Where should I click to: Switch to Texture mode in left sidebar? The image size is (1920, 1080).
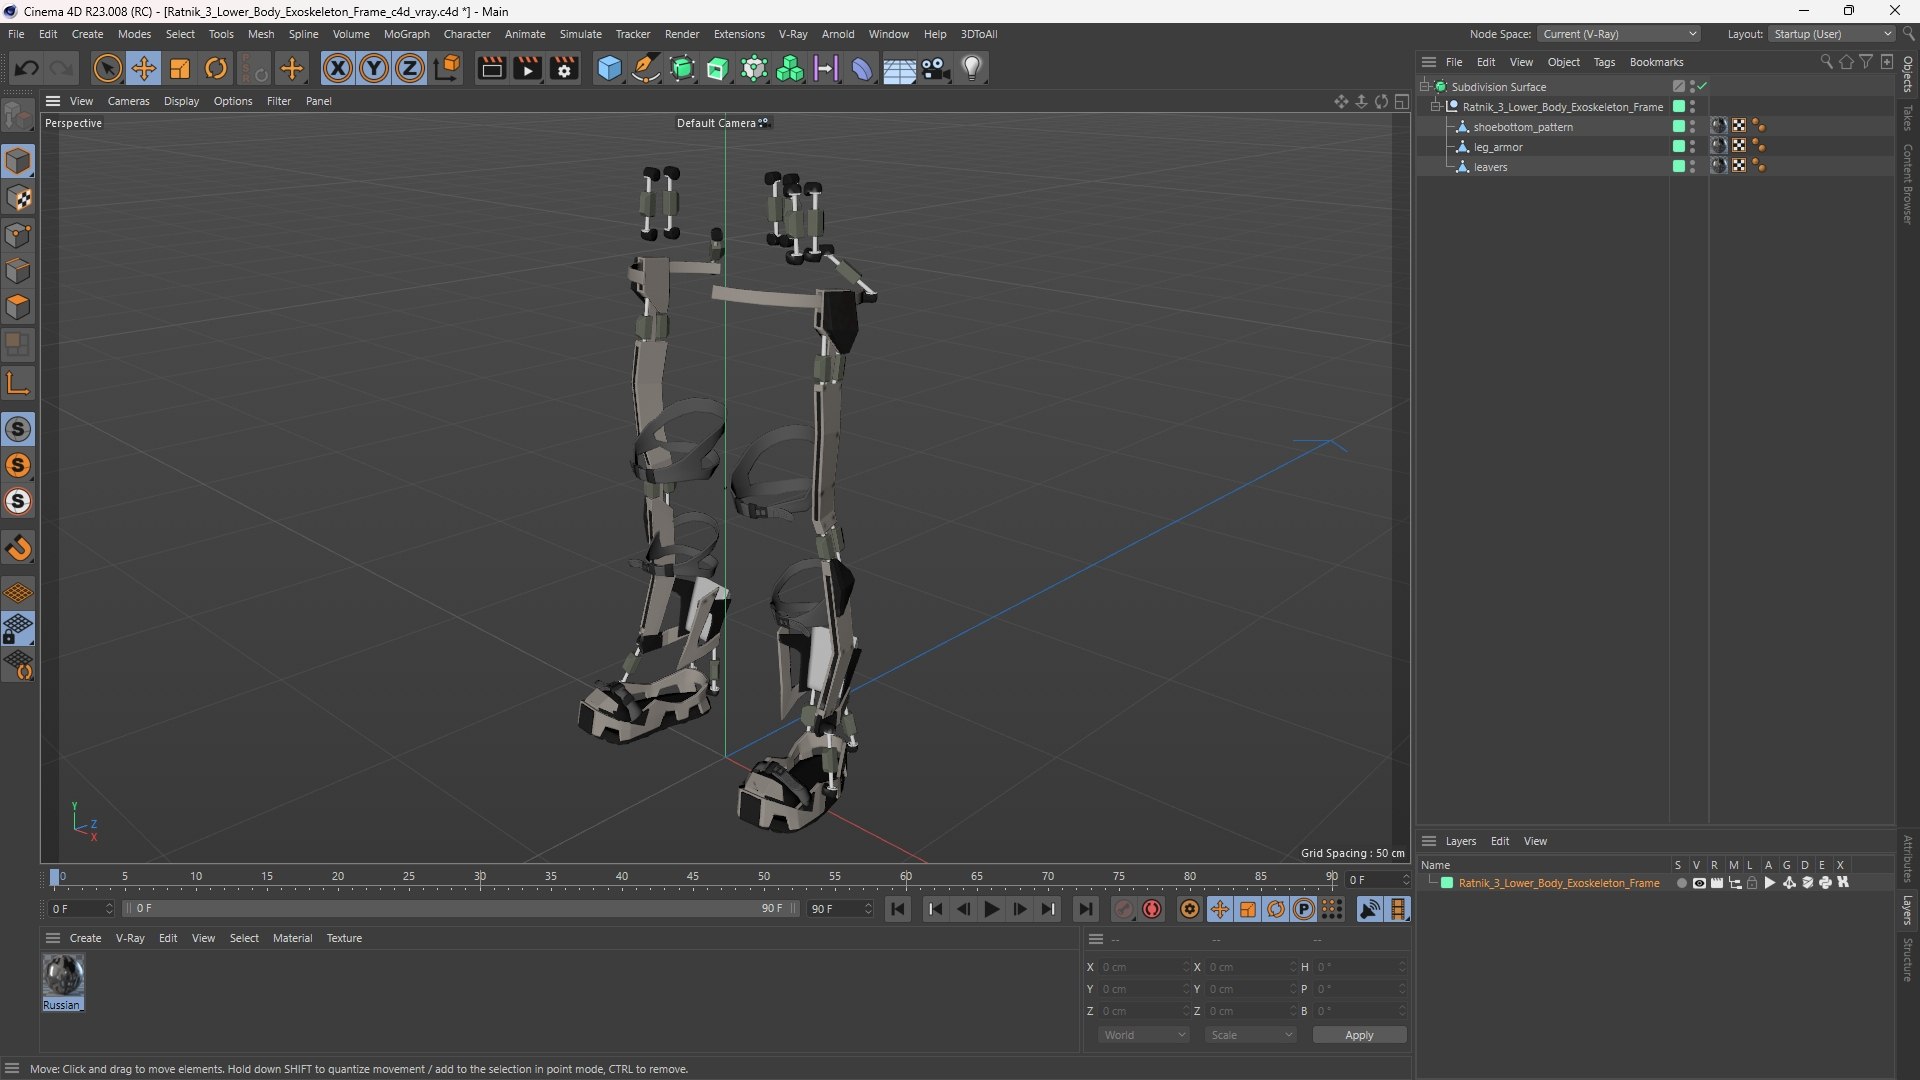(19, 198)
